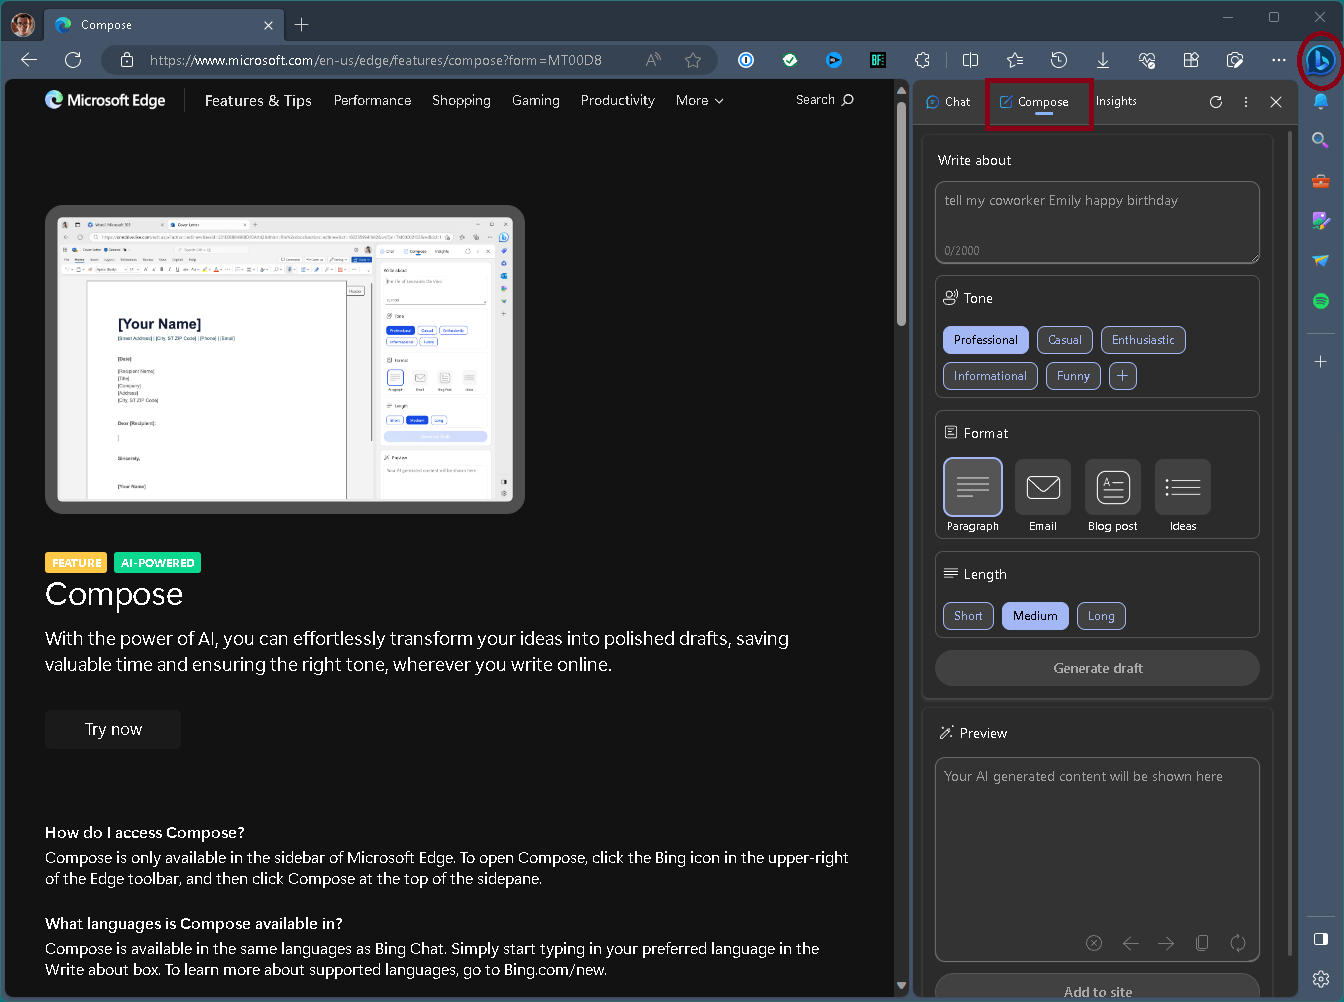This screenshot has height=1002, width=1344.
Task: Click the Search button on the webpage
Action: tap(825, 100)
